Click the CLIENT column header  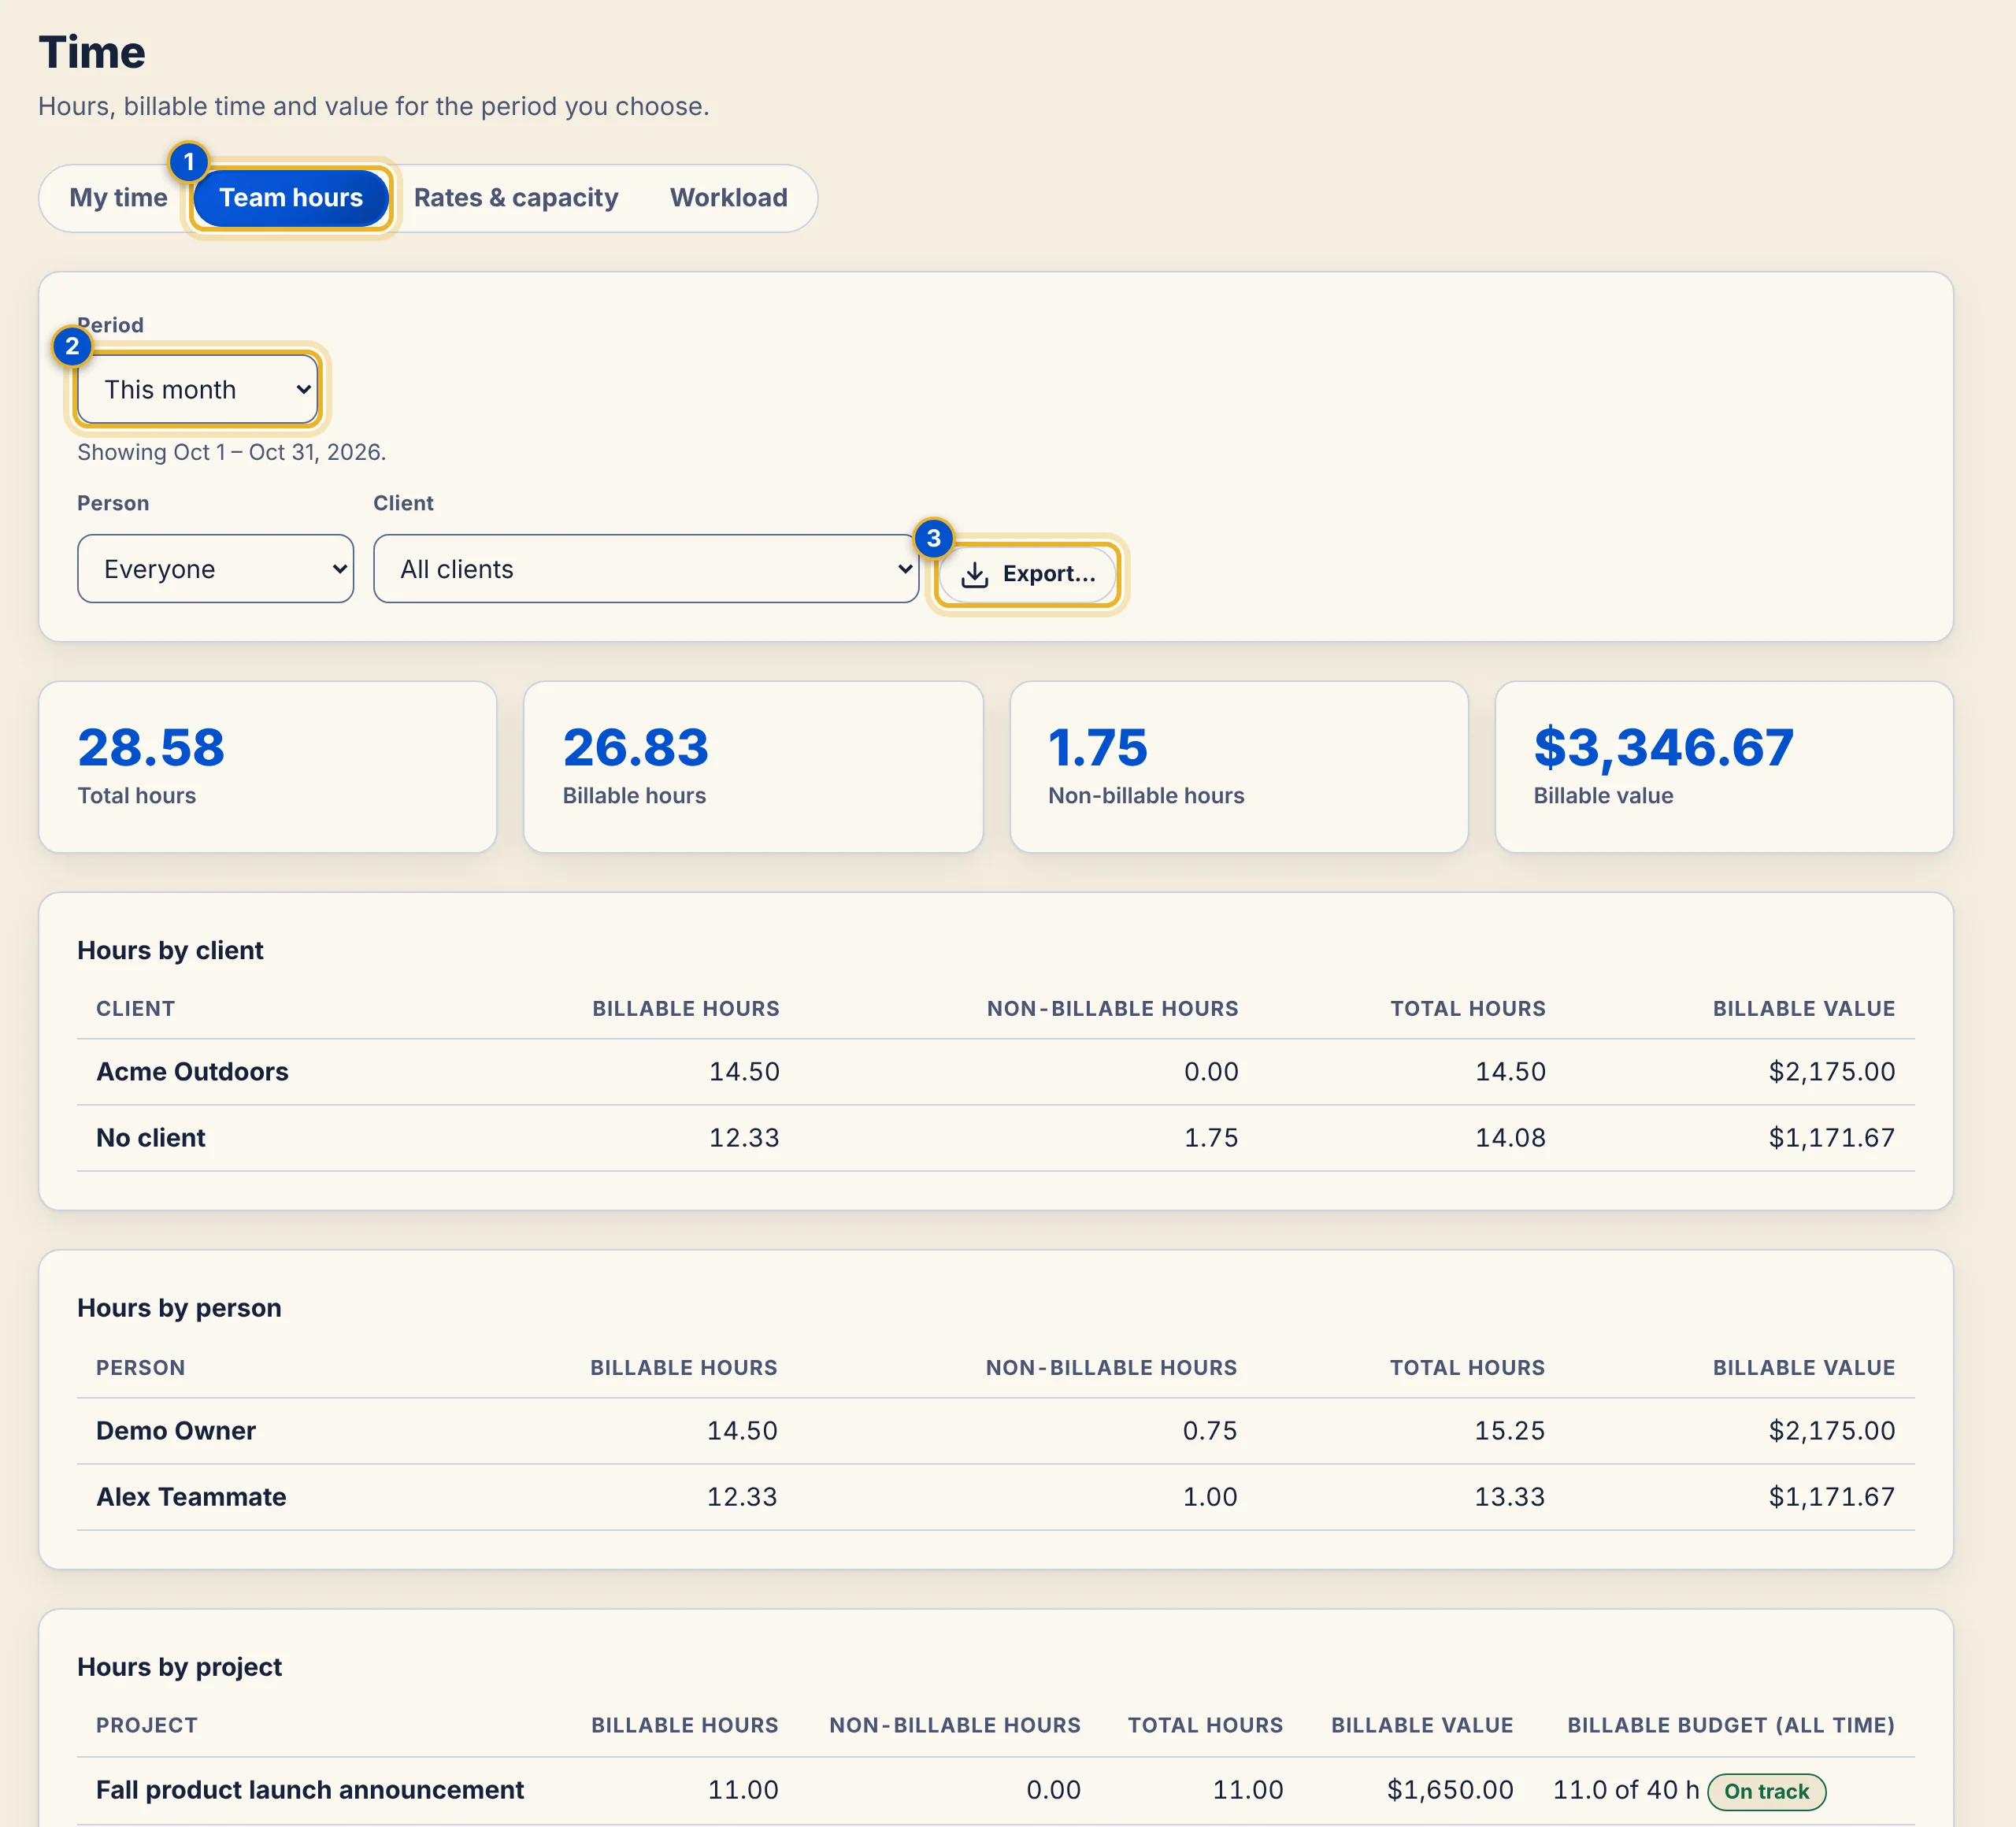point(135,1009)
